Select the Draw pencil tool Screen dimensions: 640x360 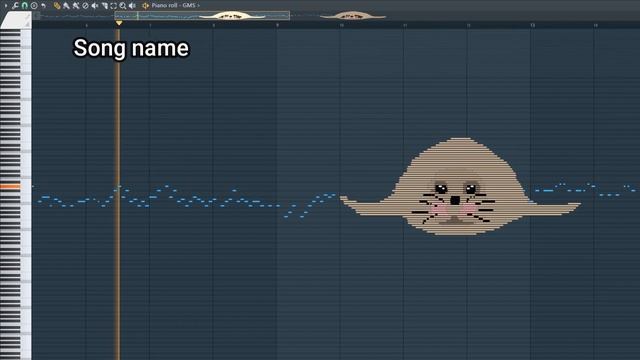click(57, 6)
